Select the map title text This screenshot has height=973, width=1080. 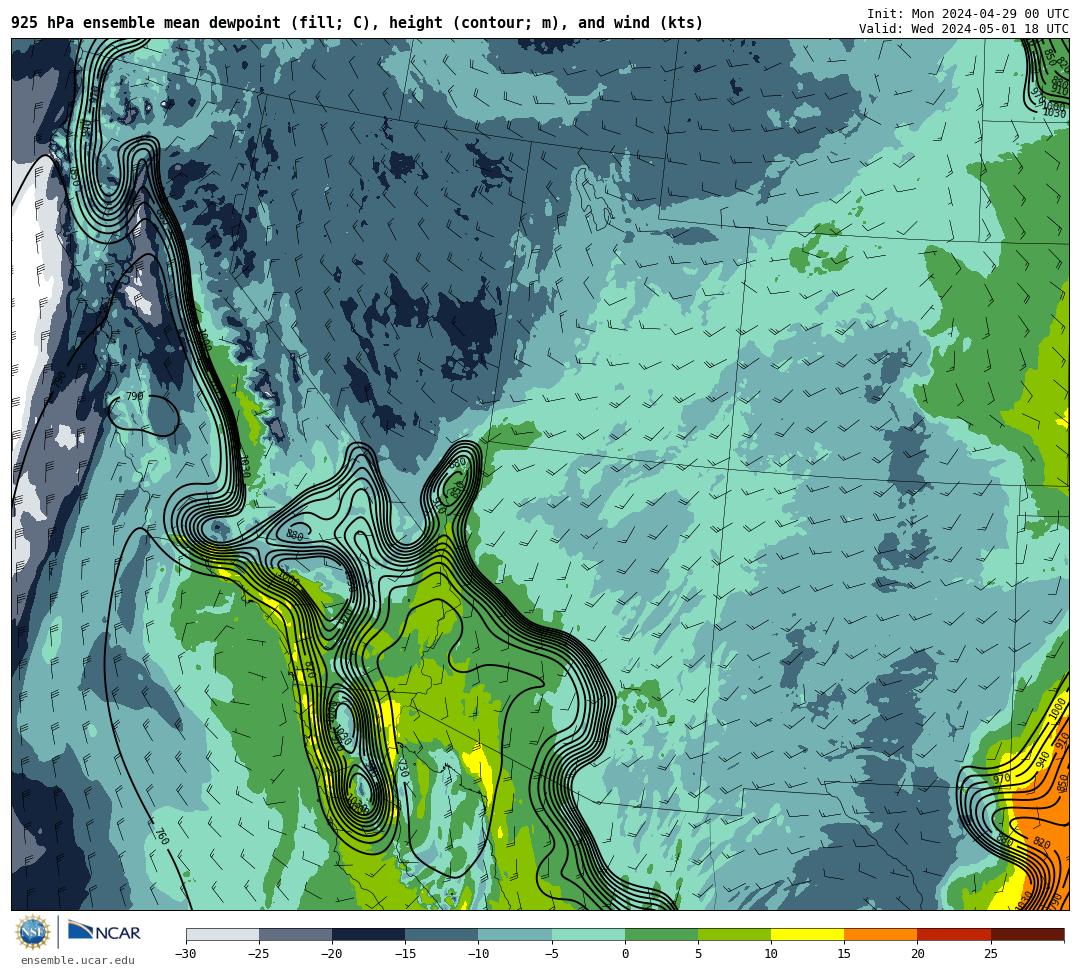tap(357, 23)
